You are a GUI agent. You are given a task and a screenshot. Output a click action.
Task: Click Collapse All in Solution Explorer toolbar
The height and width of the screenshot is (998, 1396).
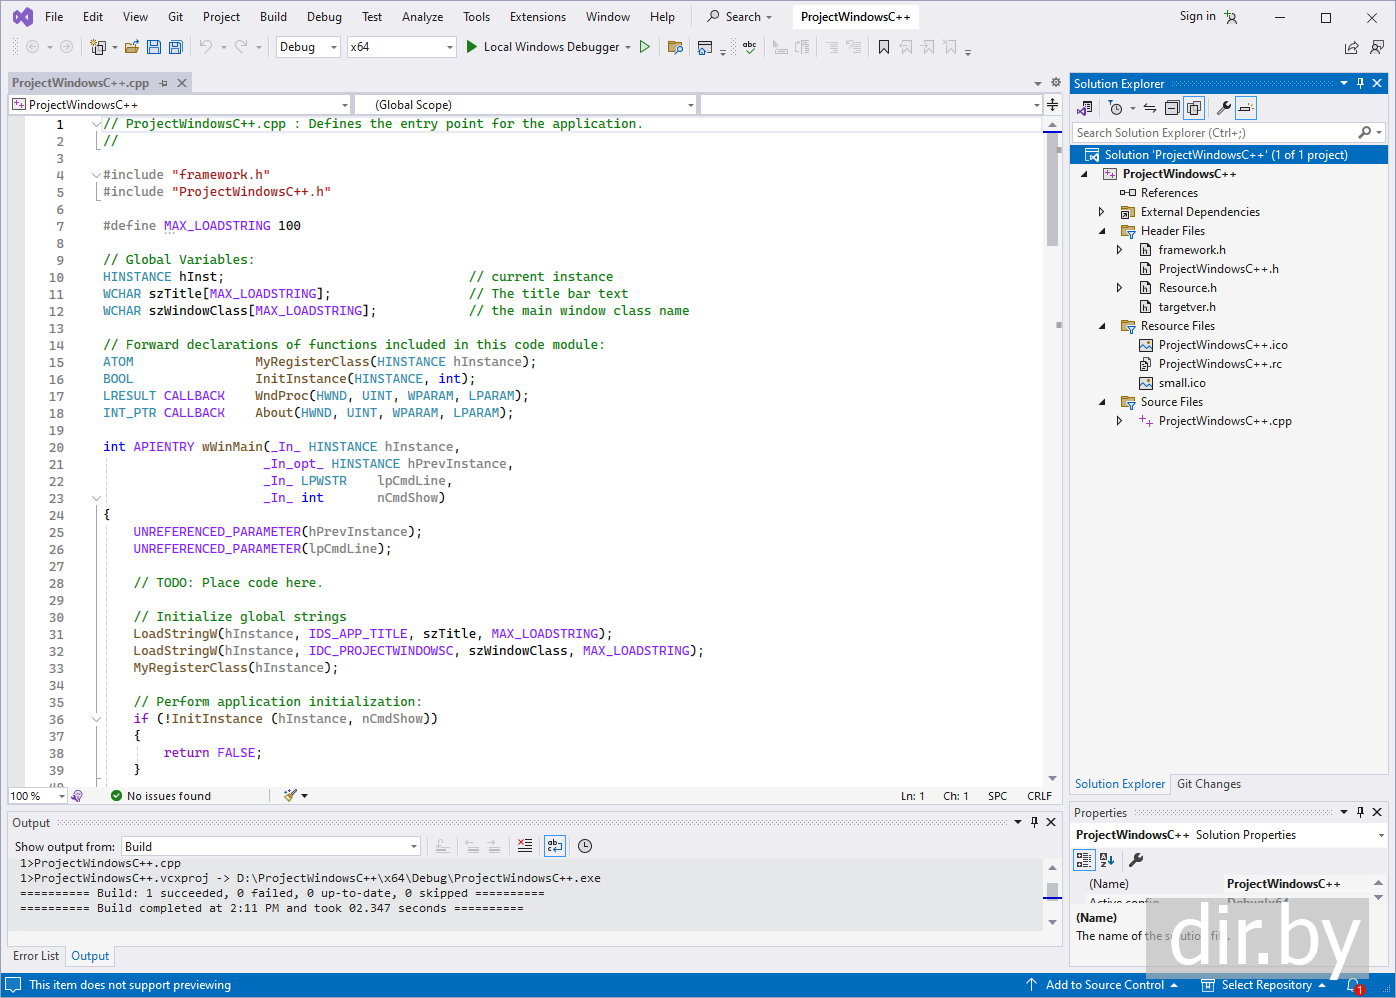[x=1172, y=108]
